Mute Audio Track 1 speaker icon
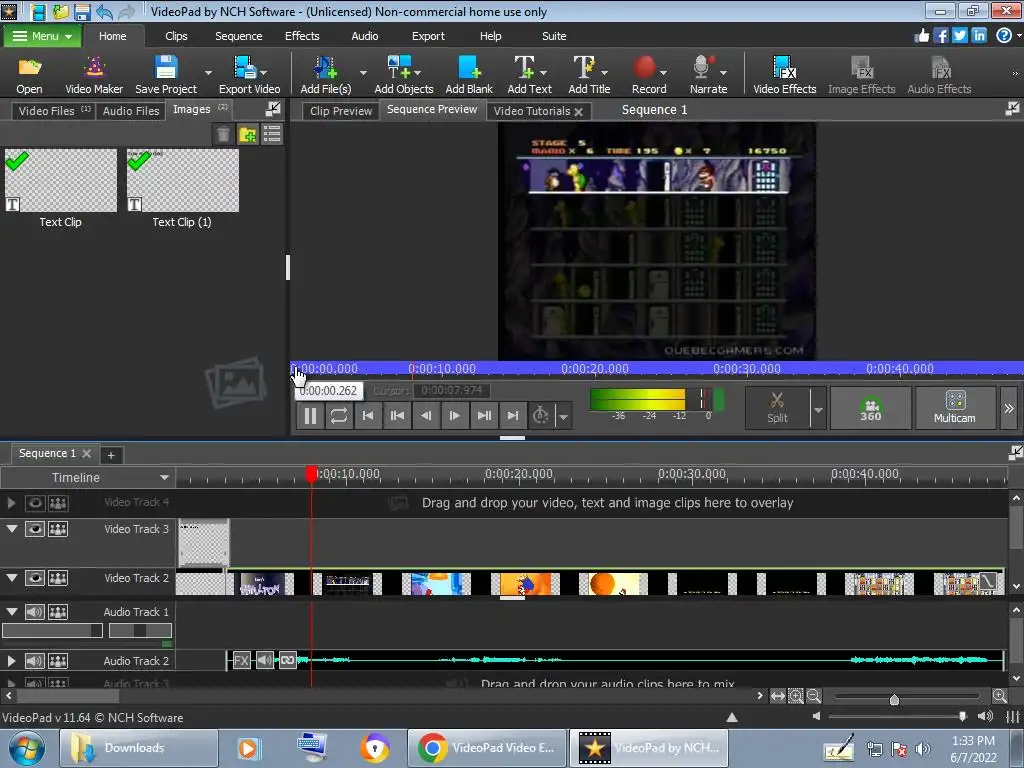1024x768 pixels. (x=35, y=612)
